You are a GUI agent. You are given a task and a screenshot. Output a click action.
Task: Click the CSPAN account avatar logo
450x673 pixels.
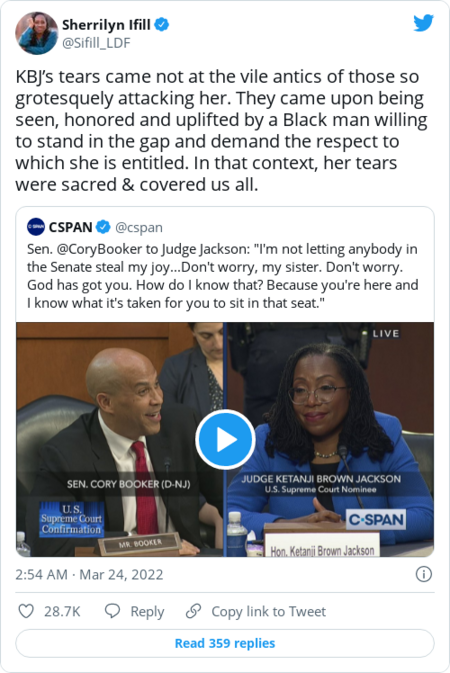(36, 227)
